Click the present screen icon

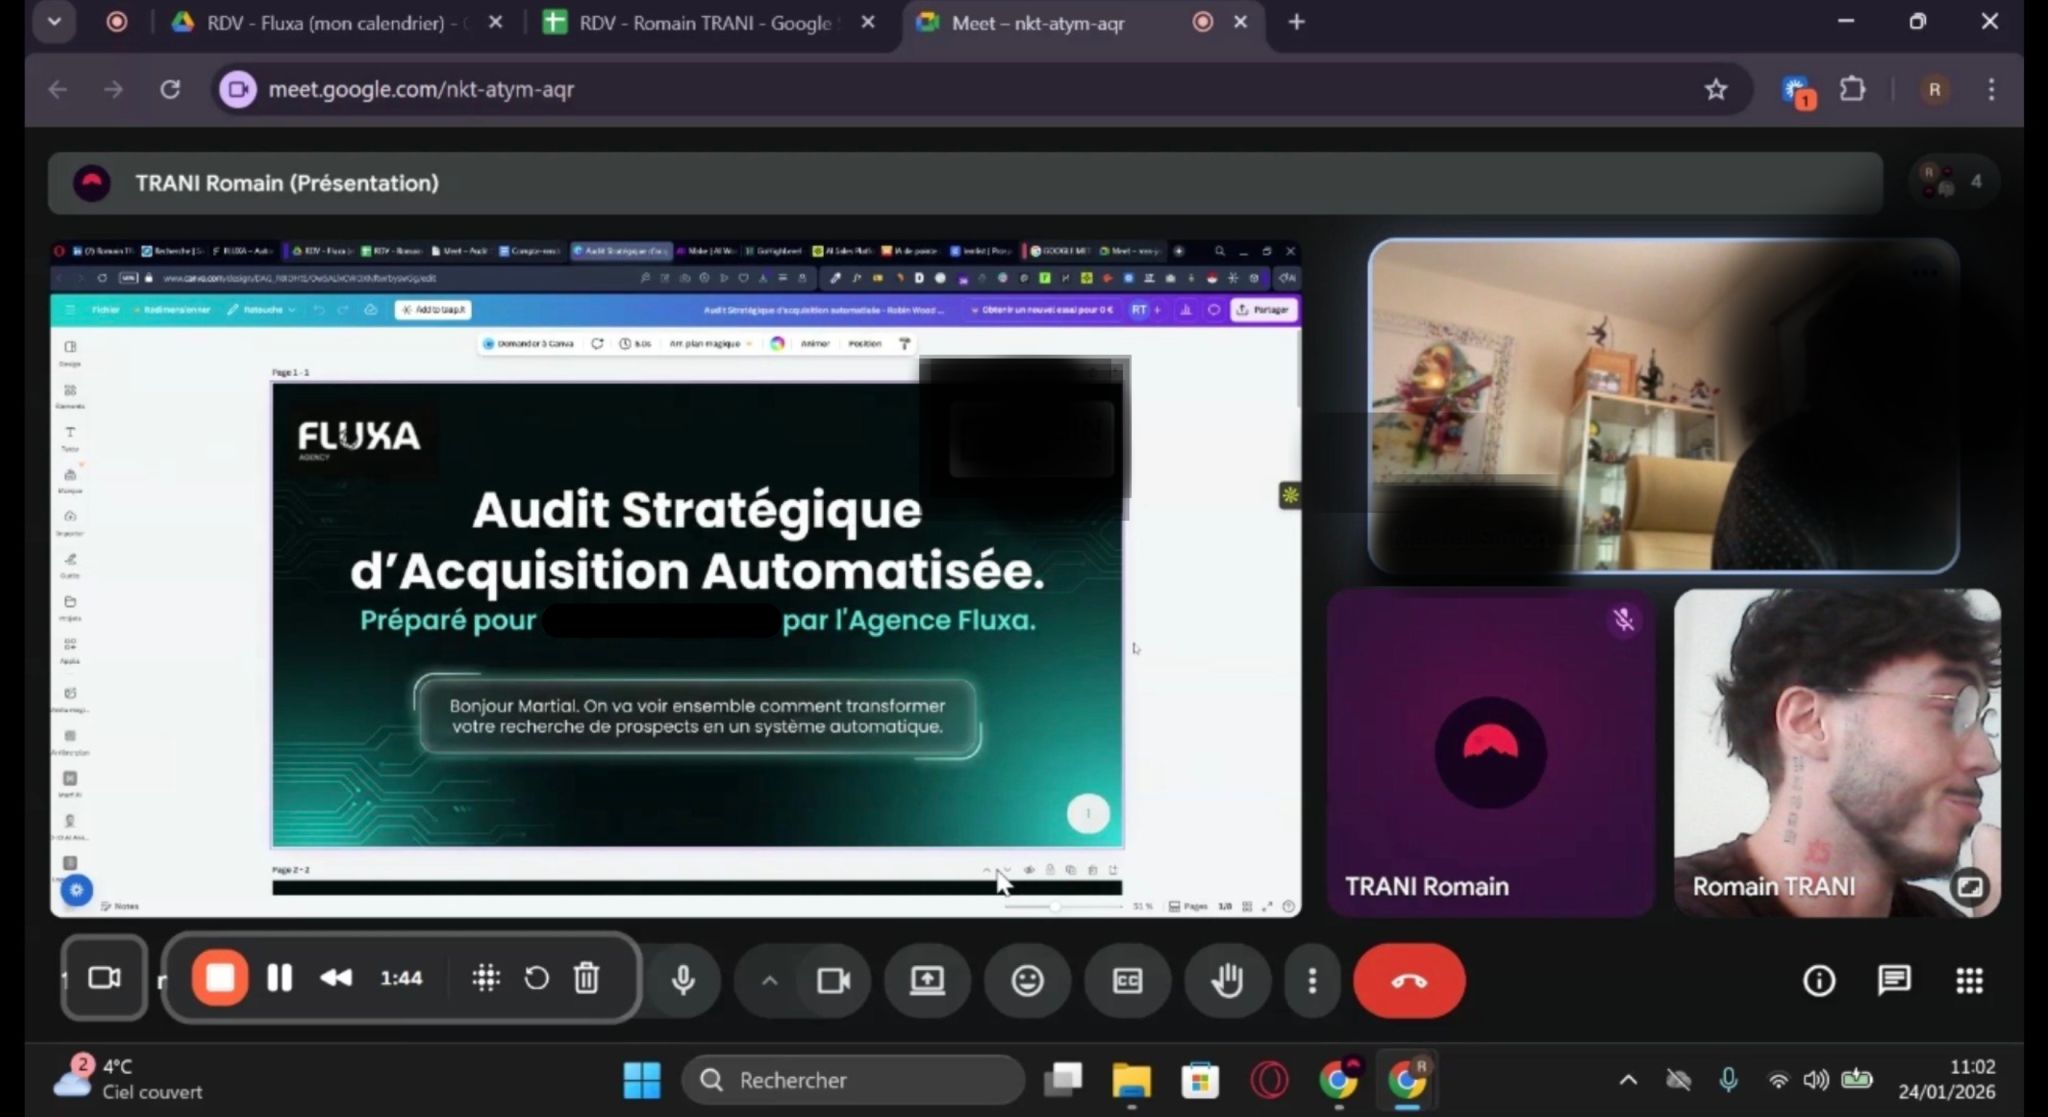pos(927,980)
